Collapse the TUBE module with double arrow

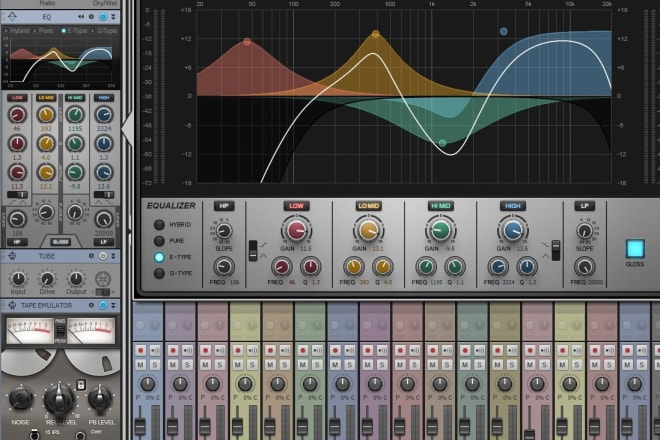point(113,256)
